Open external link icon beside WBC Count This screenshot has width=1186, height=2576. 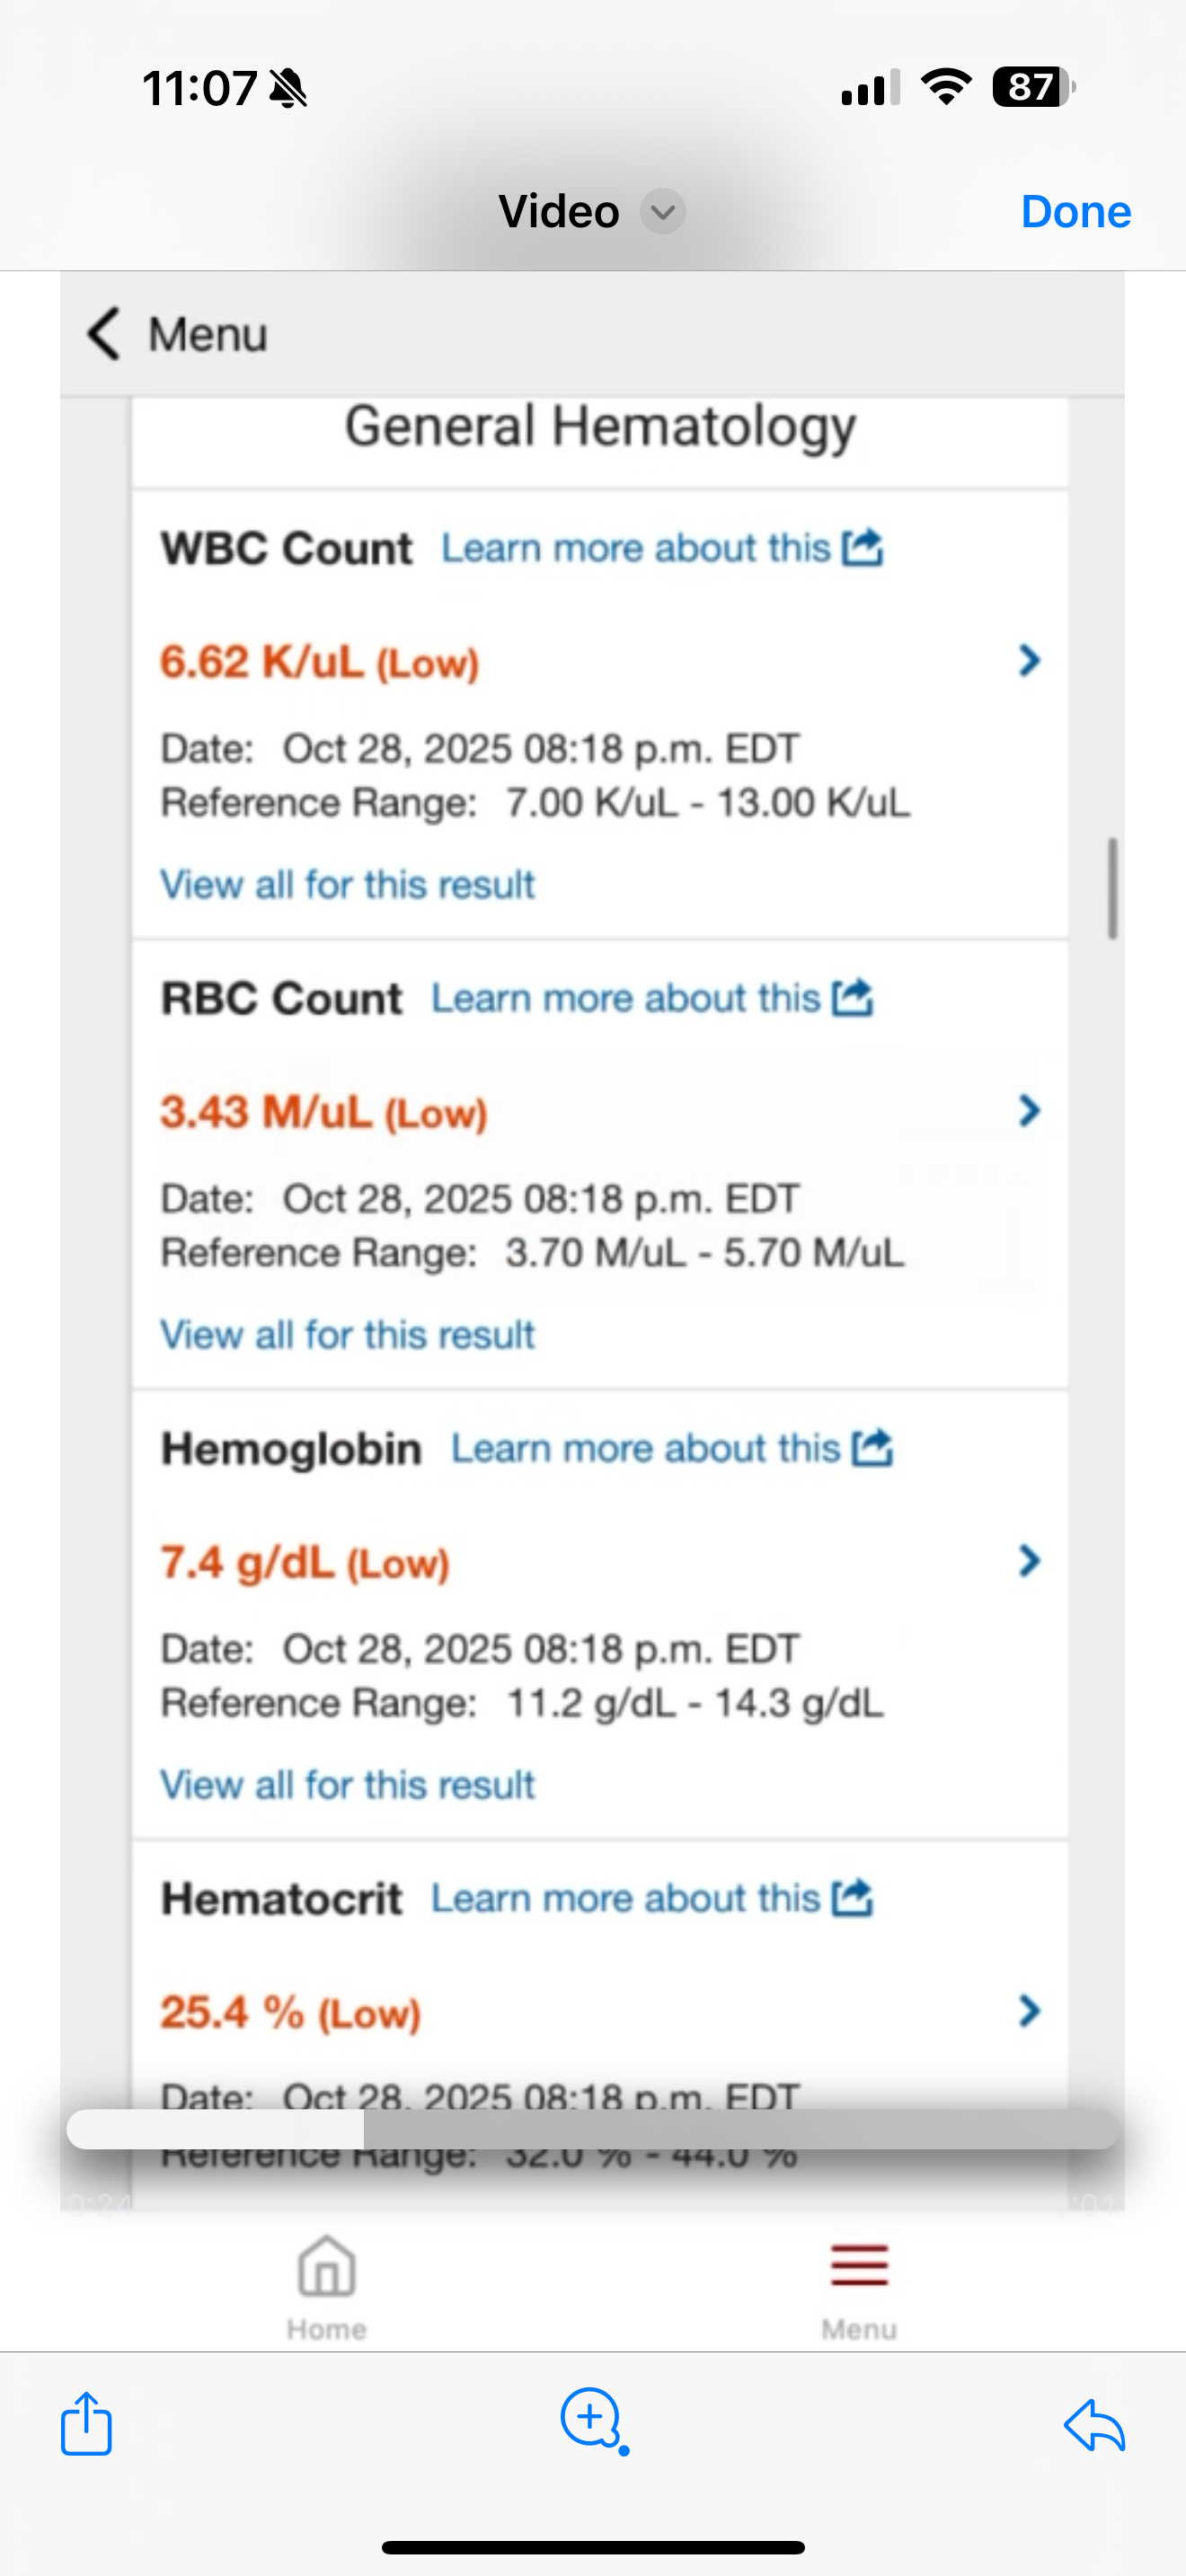click(862, 548)
